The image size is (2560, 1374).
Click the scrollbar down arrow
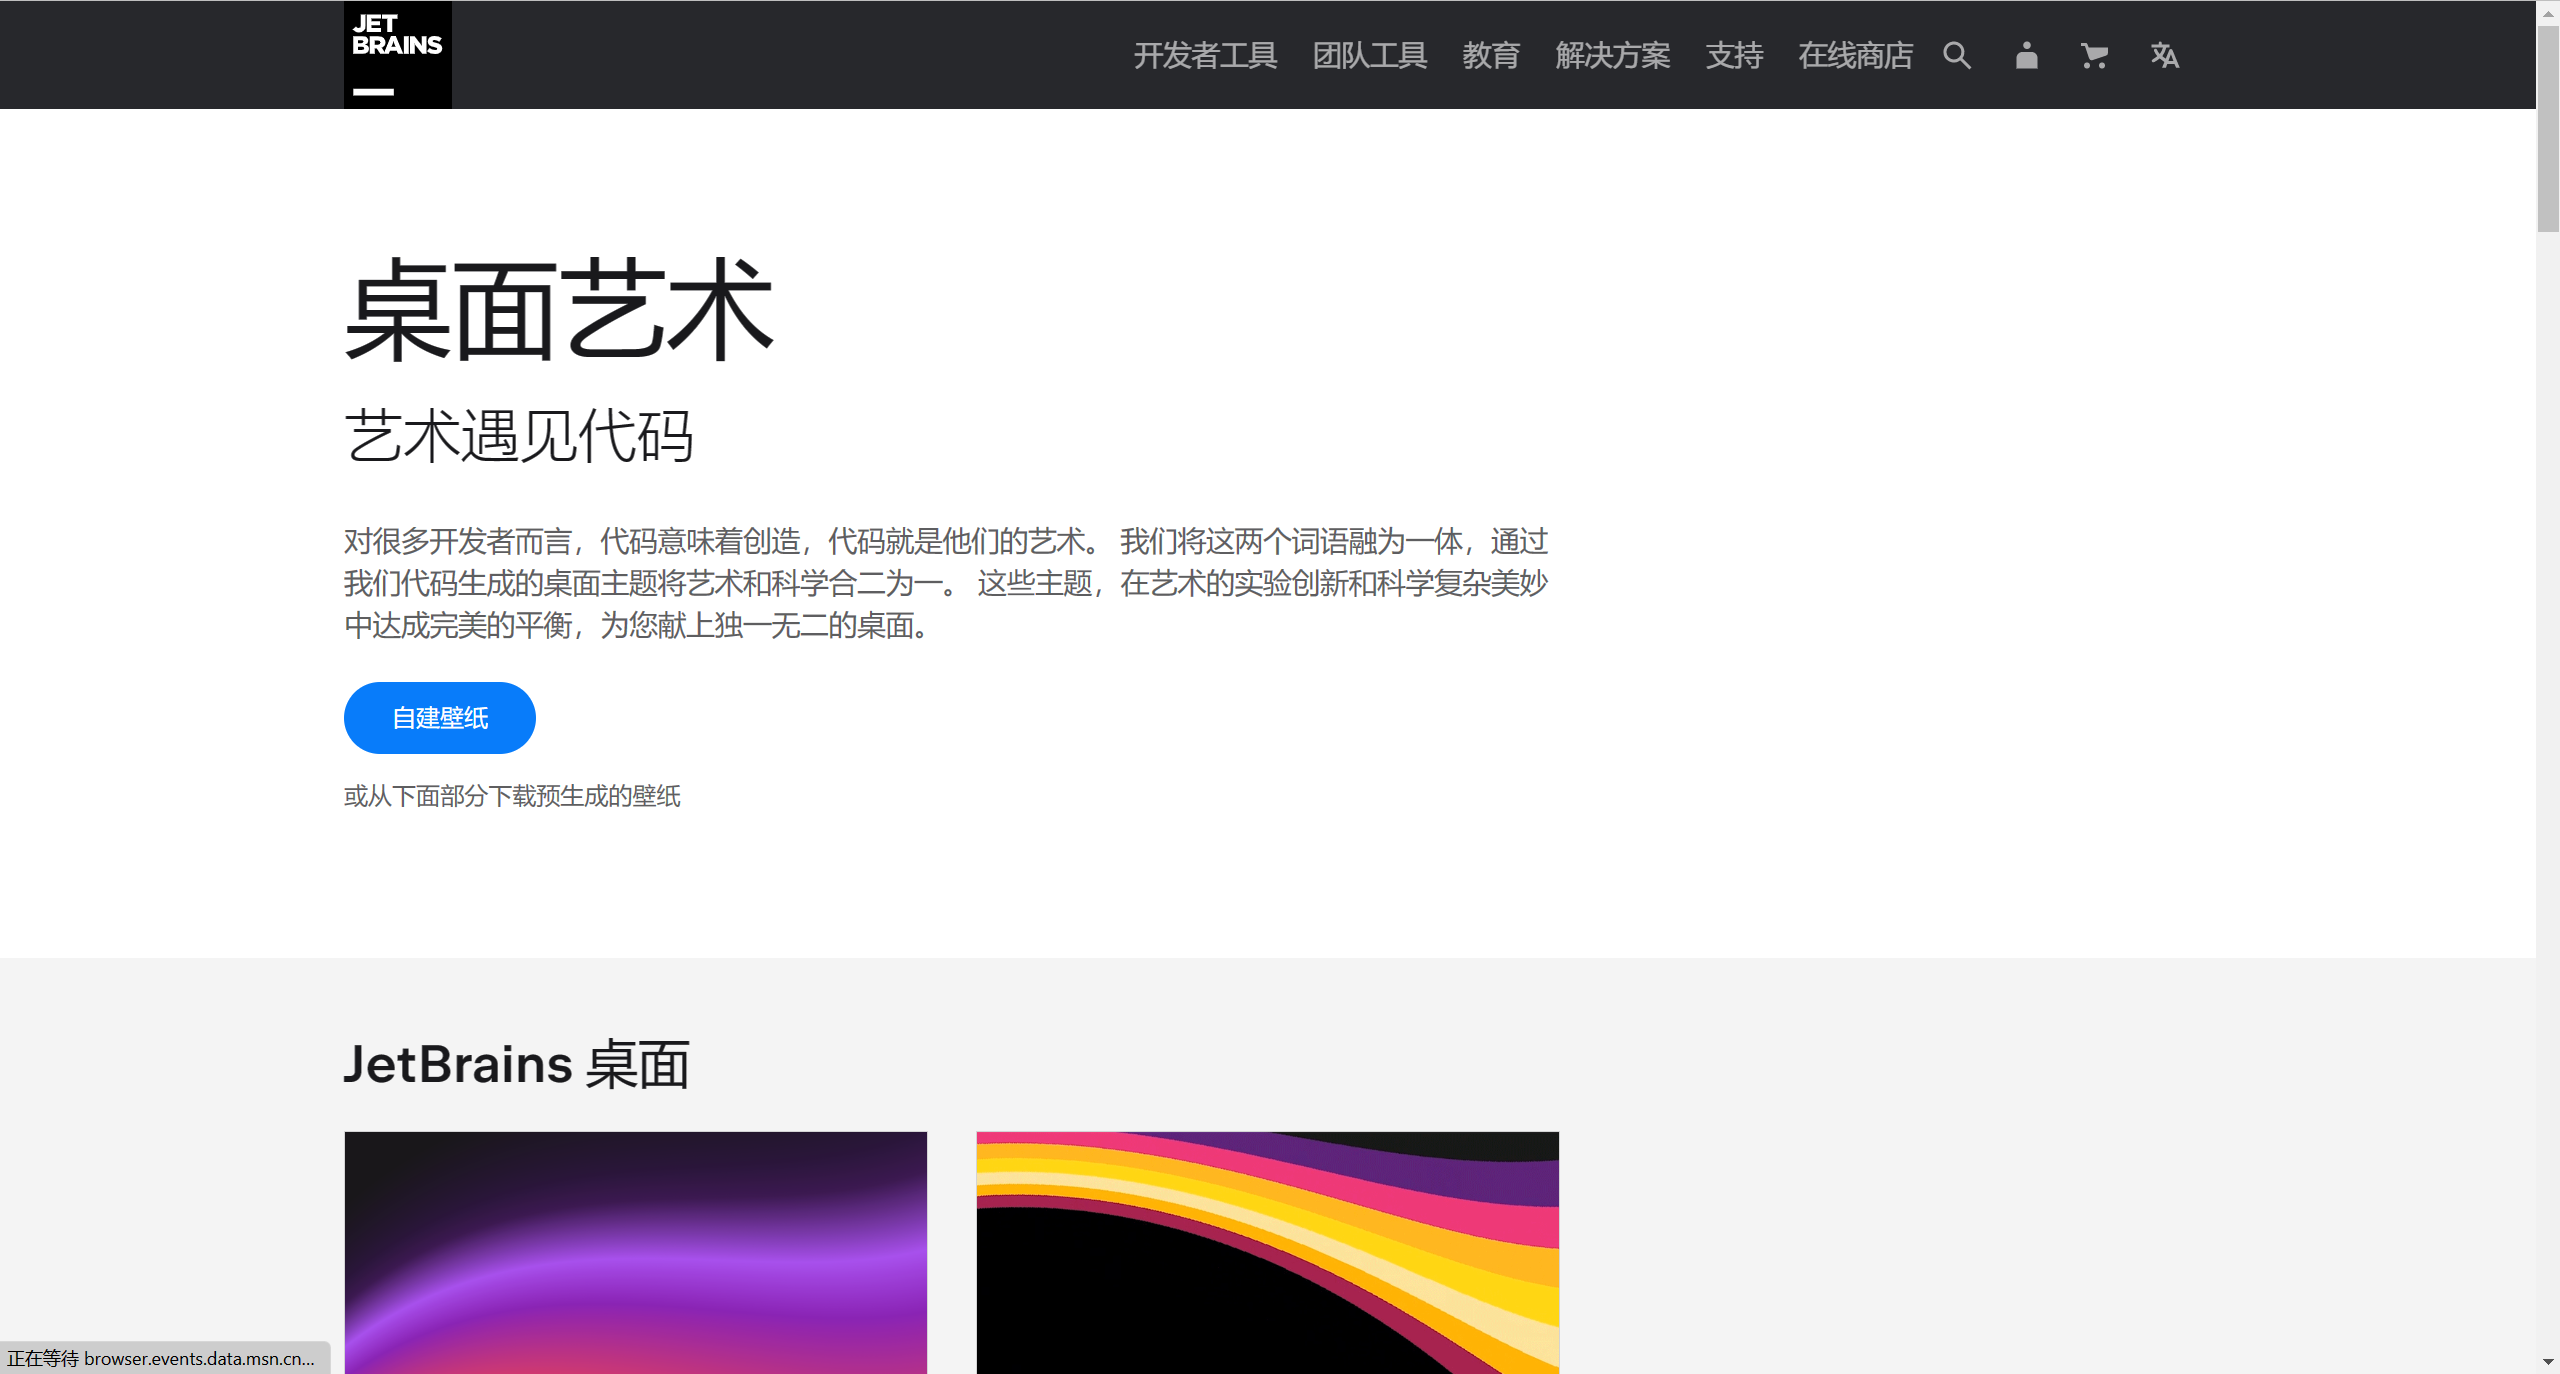(2548, 1360)
